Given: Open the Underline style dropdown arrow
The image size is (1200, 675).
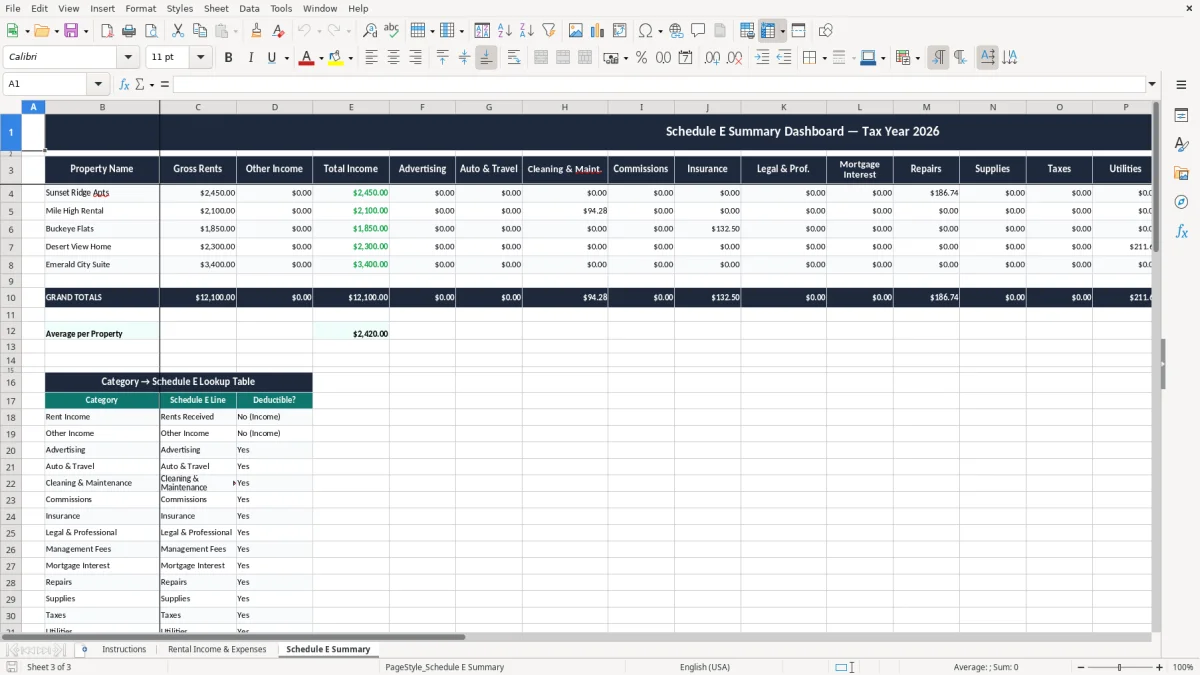Looking at the screenshot, I should click(286, 58).
